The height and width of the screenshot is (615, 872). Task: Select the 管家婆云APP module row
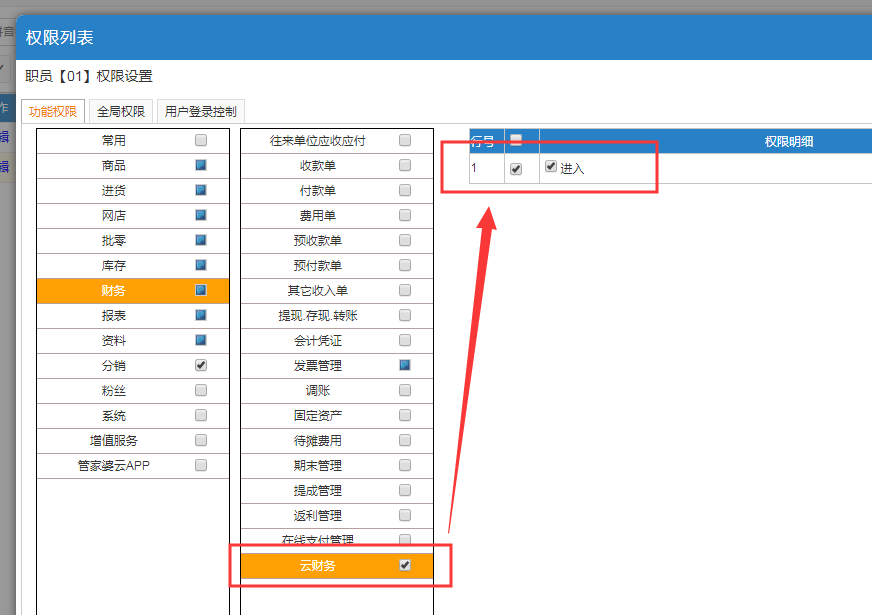click(x=133, y=466)
